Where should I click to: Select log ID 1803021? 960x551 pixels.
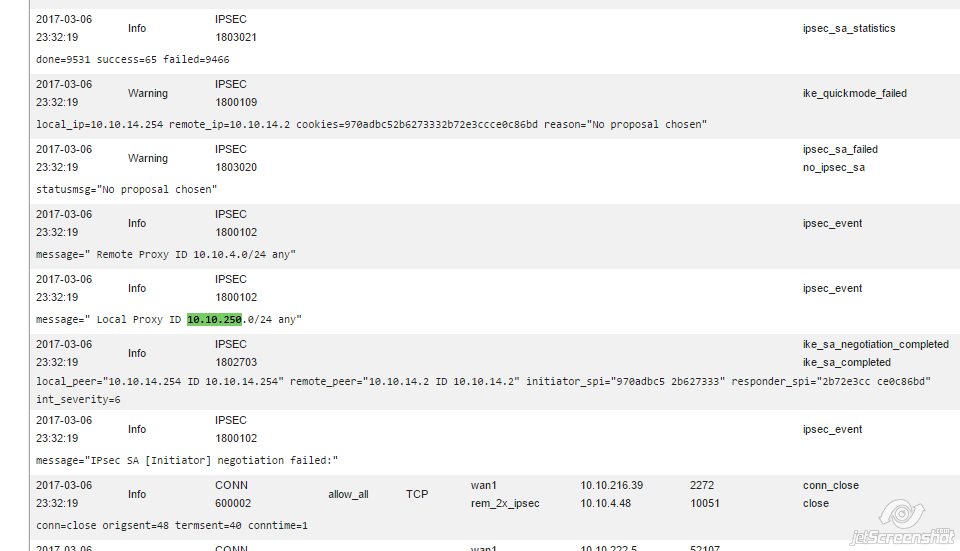(236, 37)
